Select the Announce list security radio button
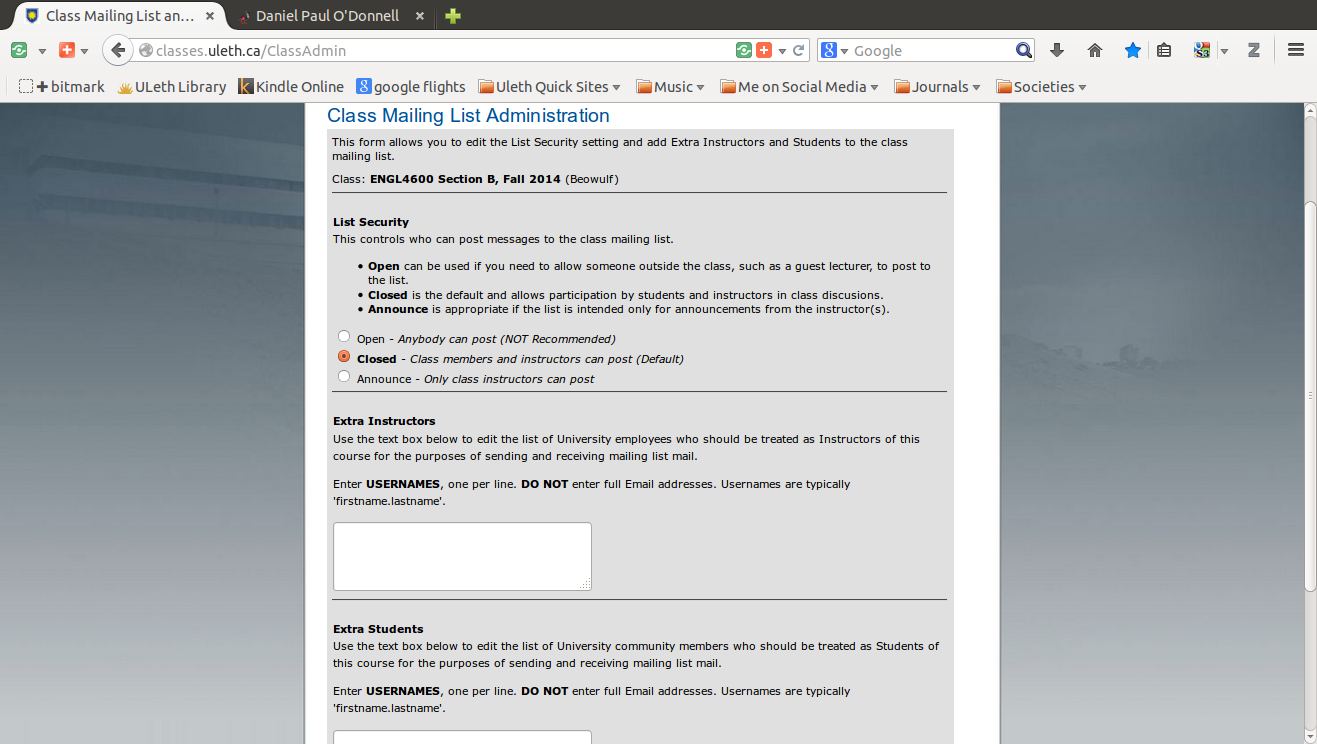The height and width of the screenshot is (744, 1317). click(x=344, y=377)
